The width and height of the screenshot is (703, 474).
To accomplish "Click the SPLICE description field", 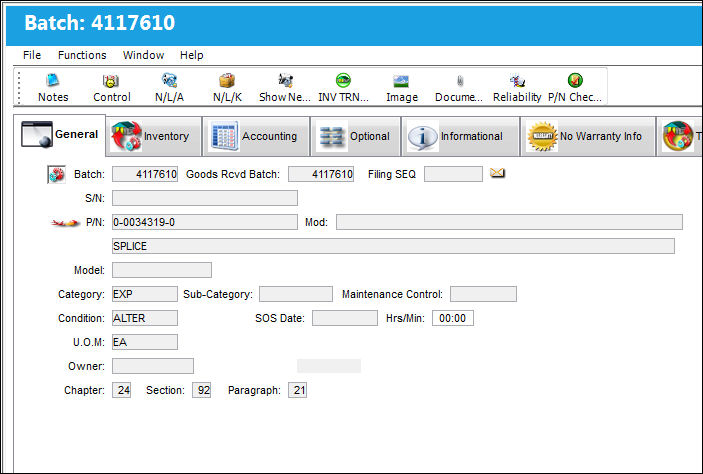I will 393,246.
